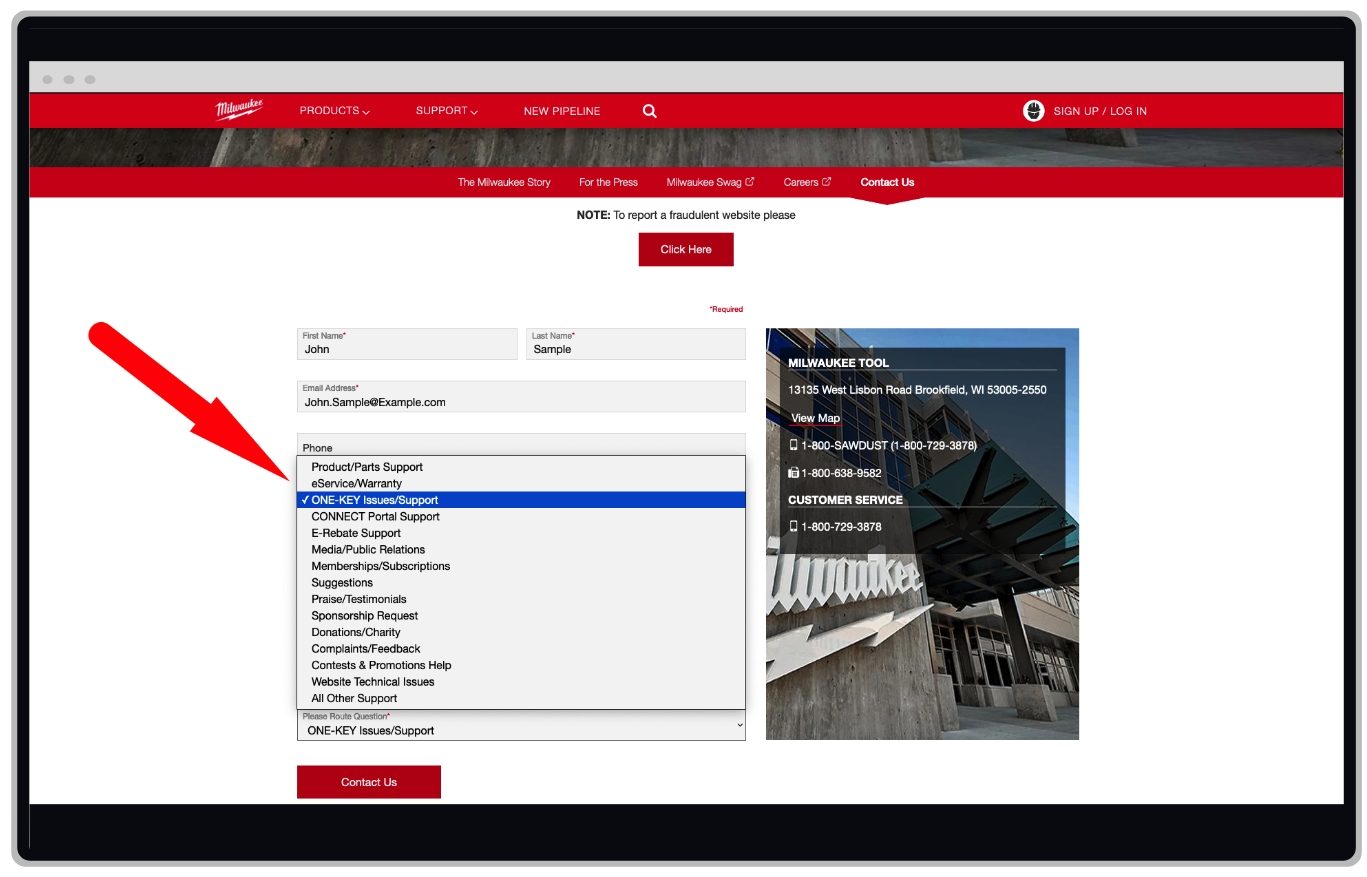The width and height of the screenshot is (1367, 877).
Task: Open the View Map link
Action: point(814,417)
